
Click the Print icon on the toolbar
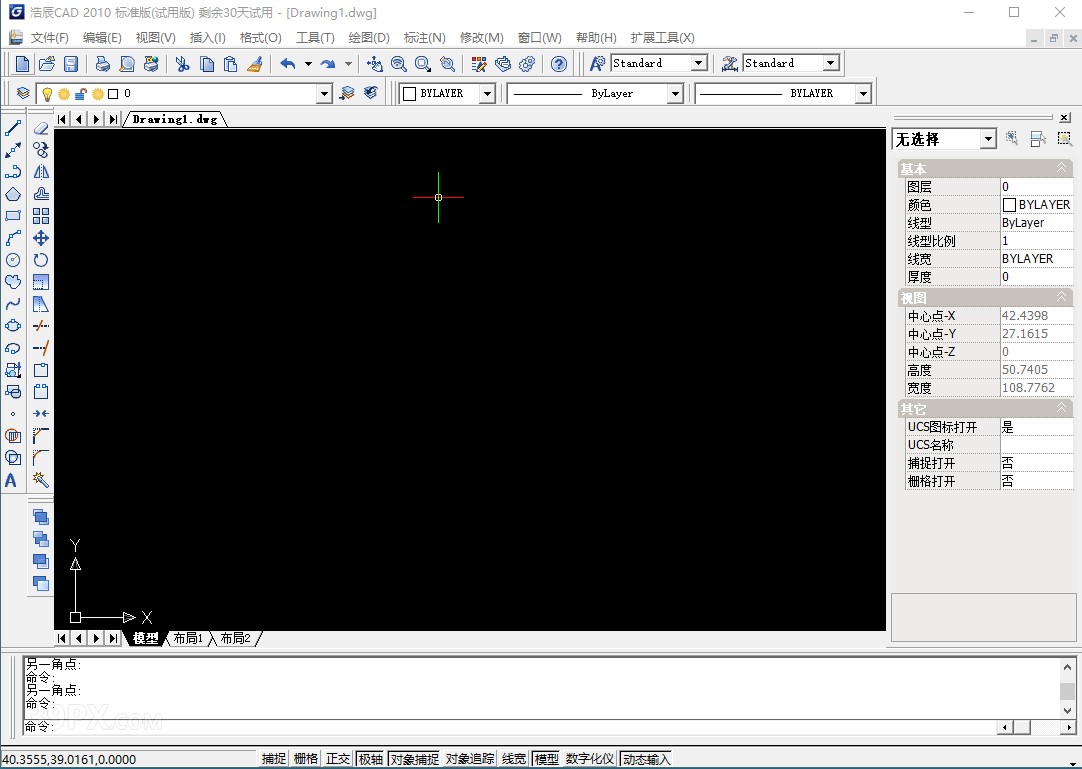pos(102,63)
